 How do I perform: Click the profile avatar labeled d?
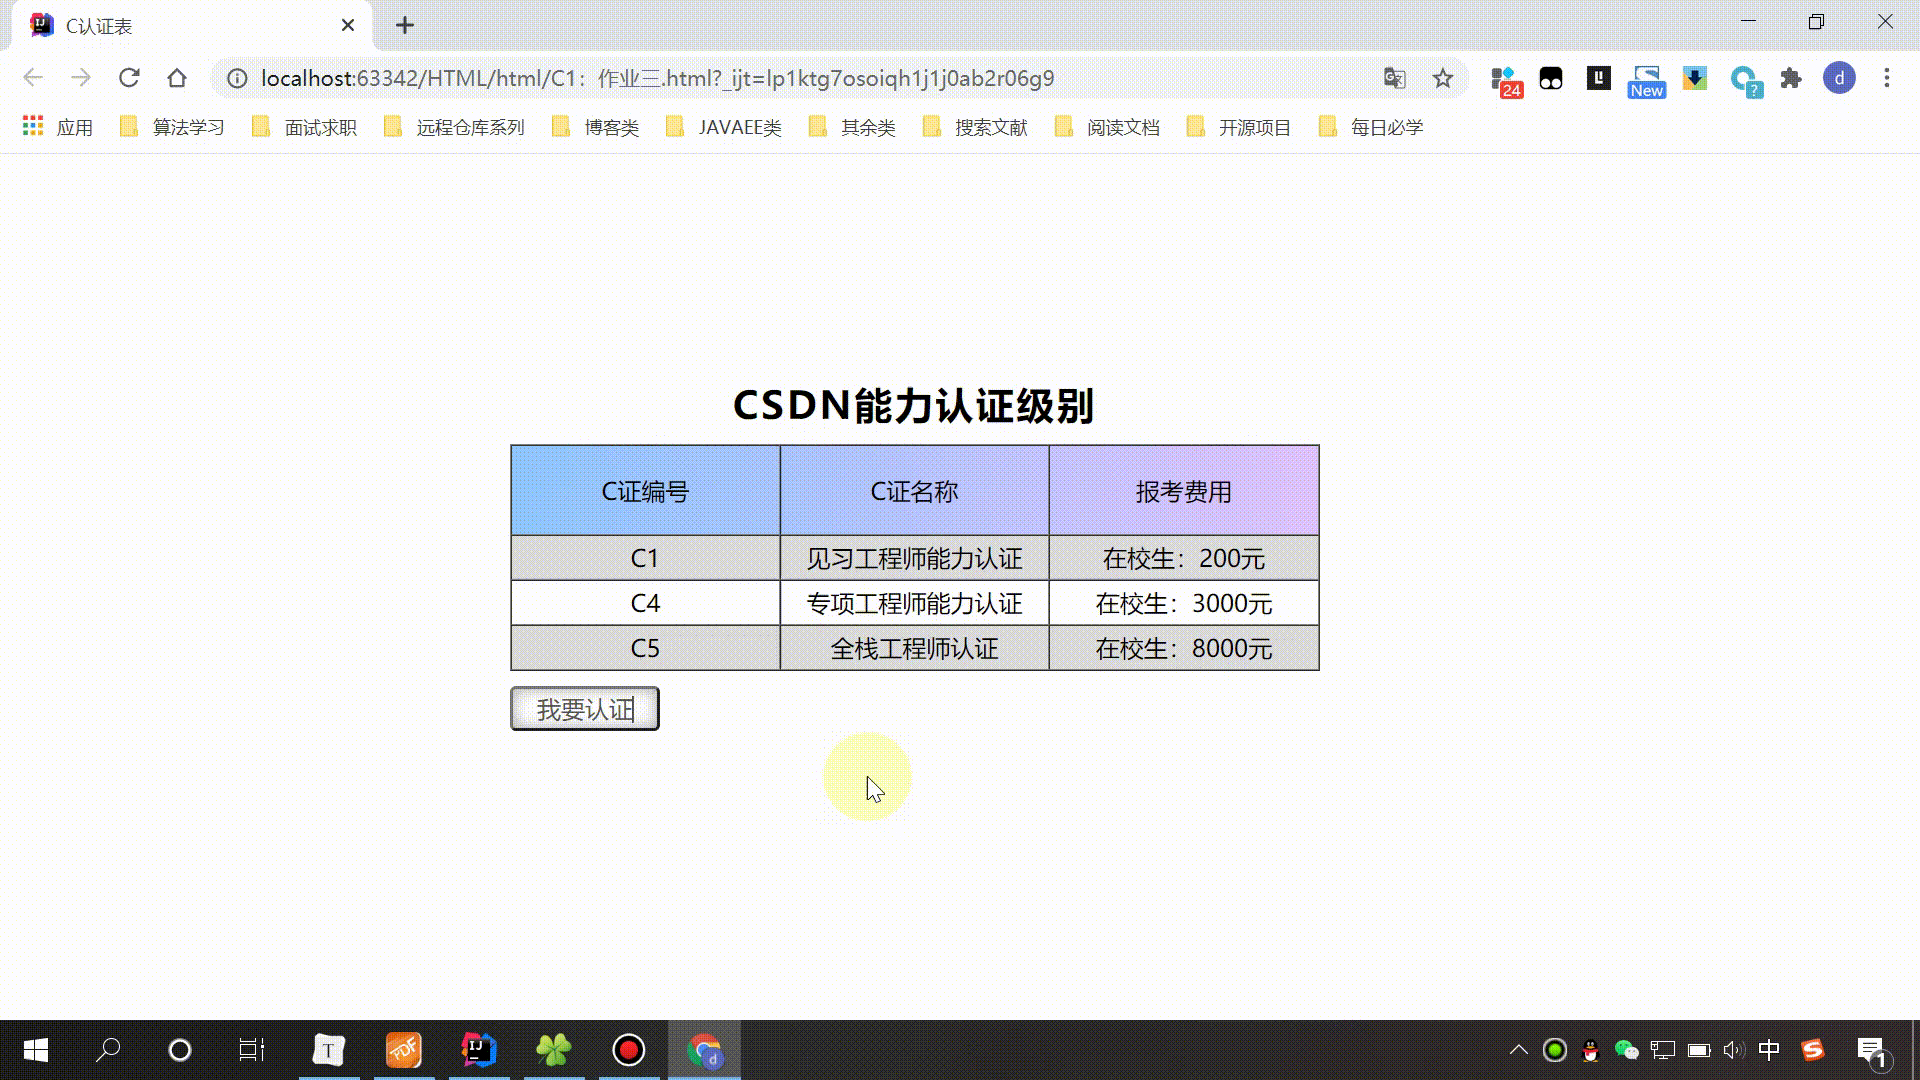pos(1839,78)
